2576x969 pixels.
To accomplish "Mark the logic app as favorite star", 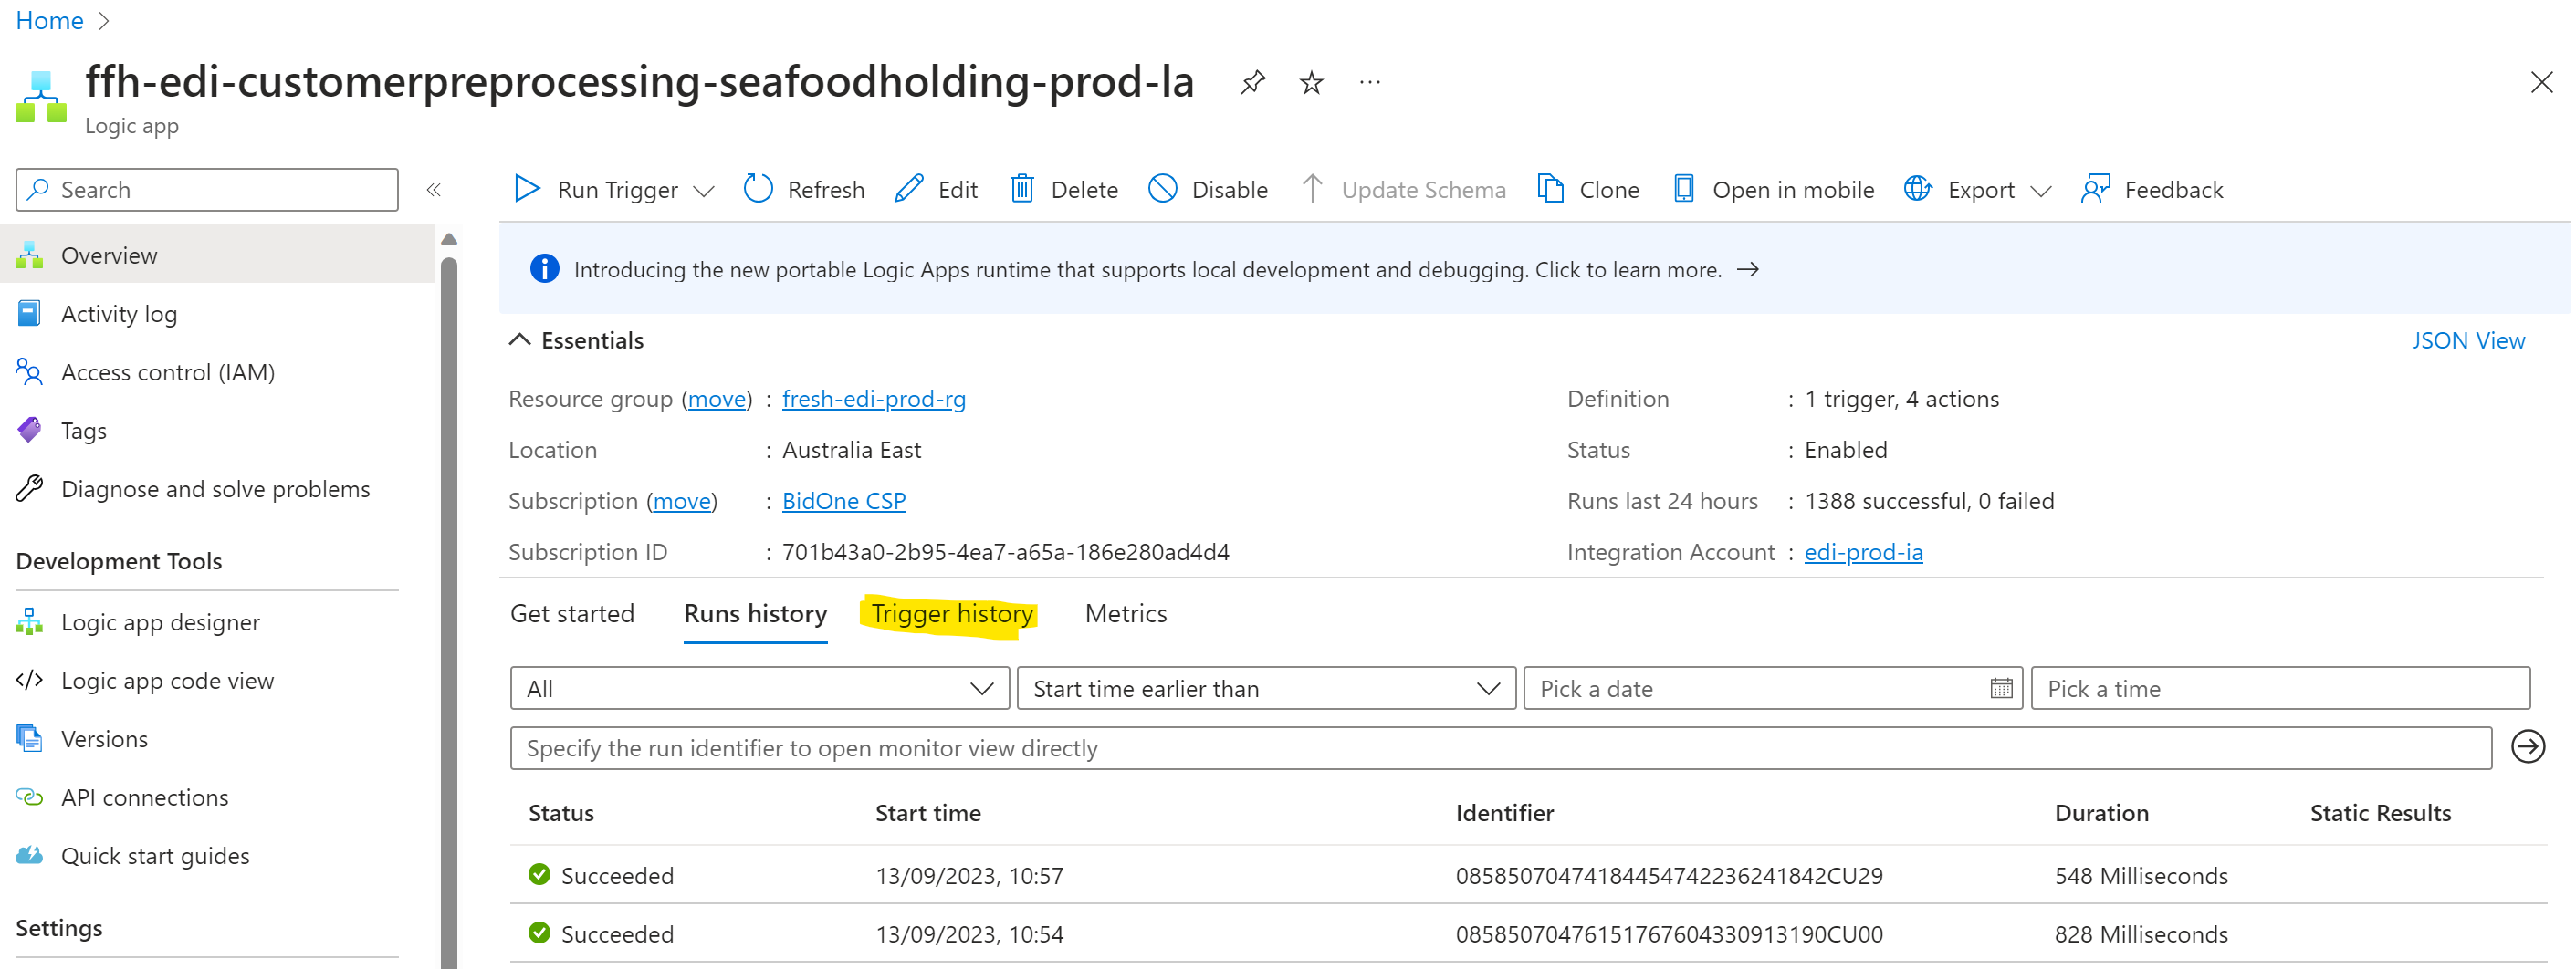I will (1311, 82).
